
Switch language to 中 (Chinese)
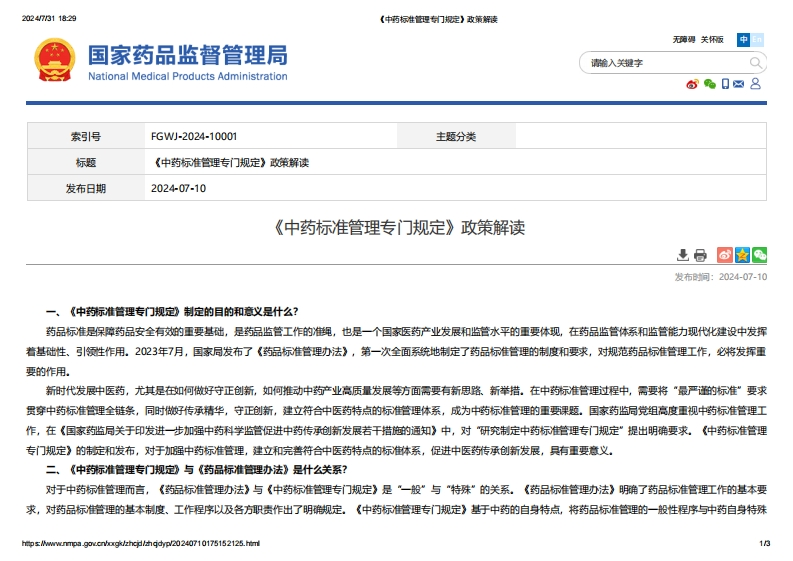point(743,40)
